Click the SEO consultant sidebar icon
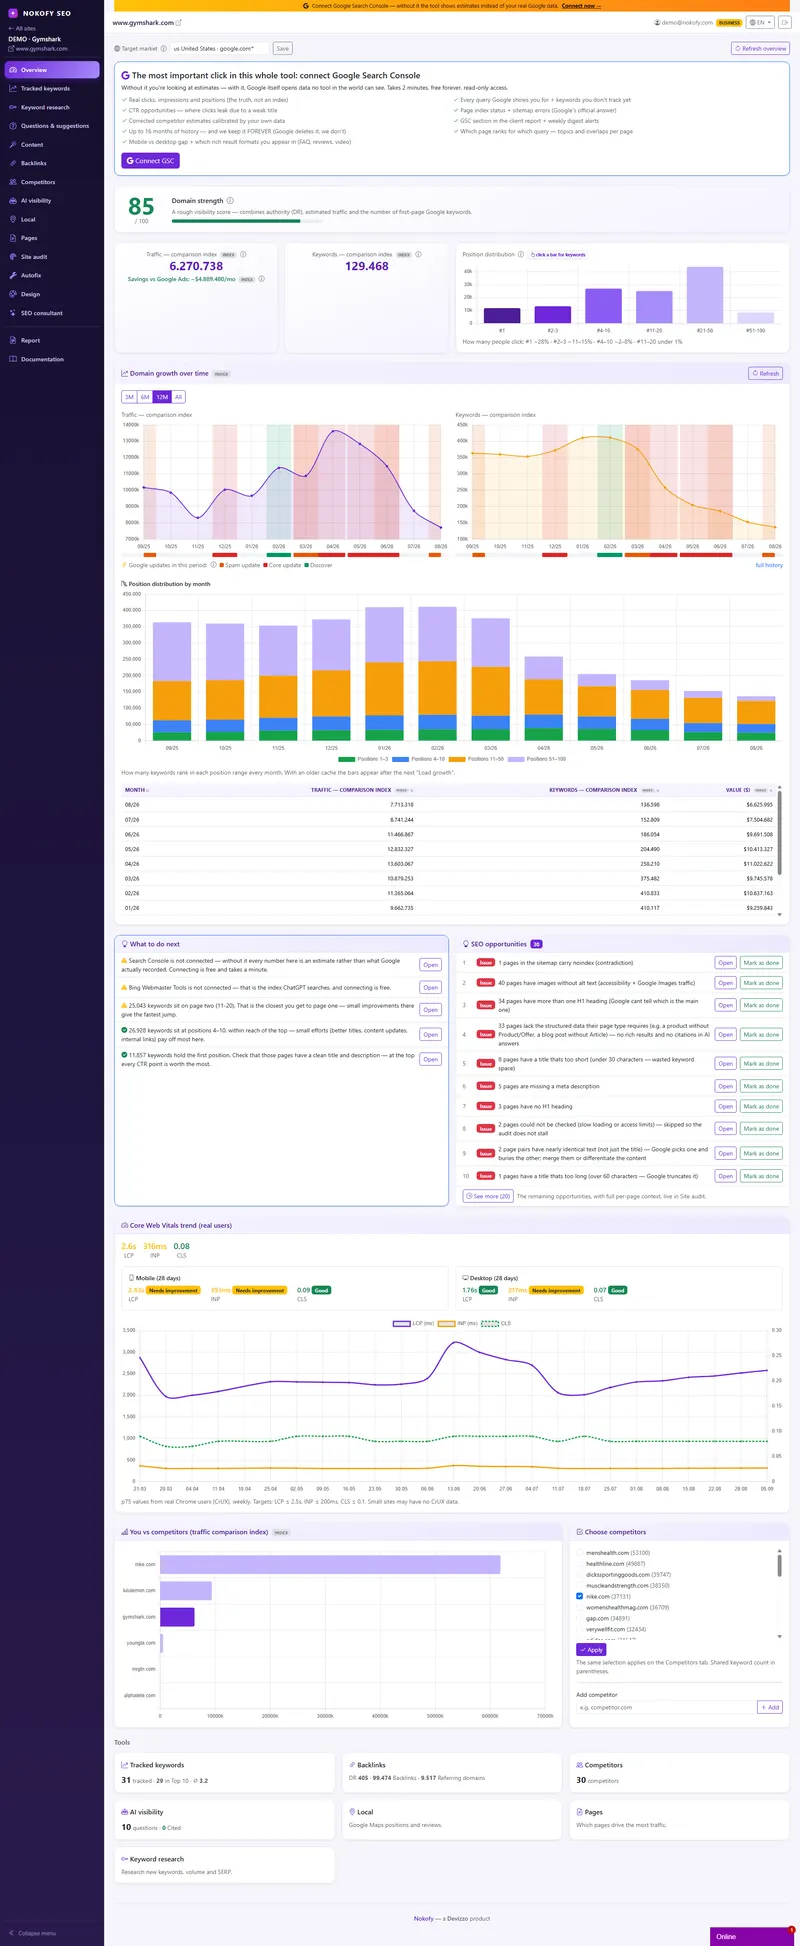 coord(12,313)
